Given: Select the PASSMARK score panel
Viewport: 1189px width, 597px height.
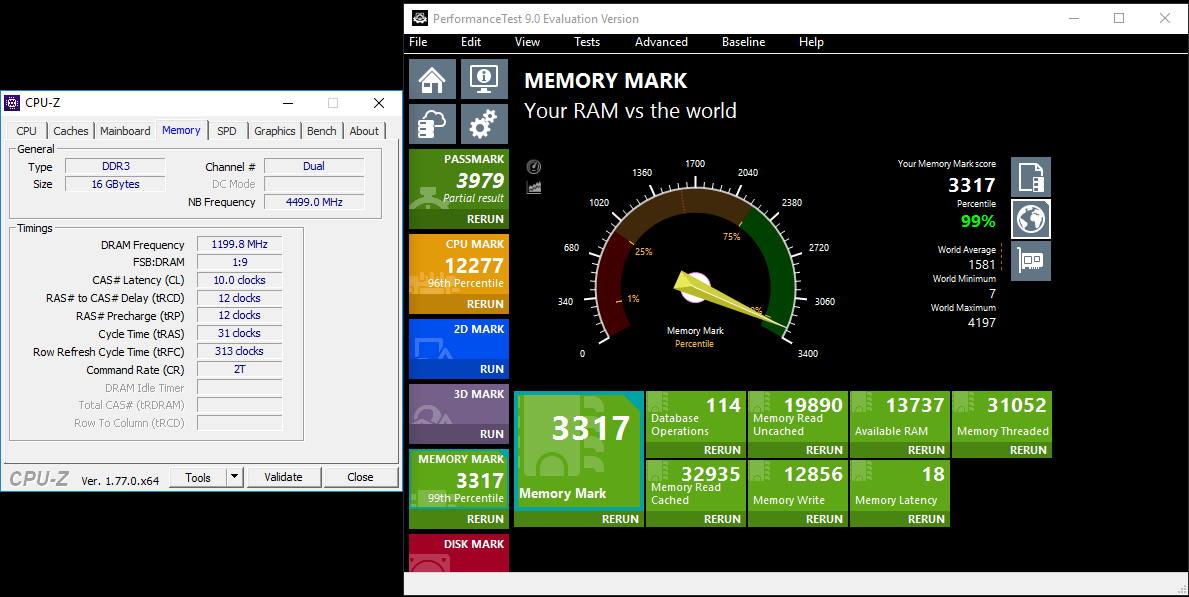Looking at the screenshot, I should click(x=459, y=189).
